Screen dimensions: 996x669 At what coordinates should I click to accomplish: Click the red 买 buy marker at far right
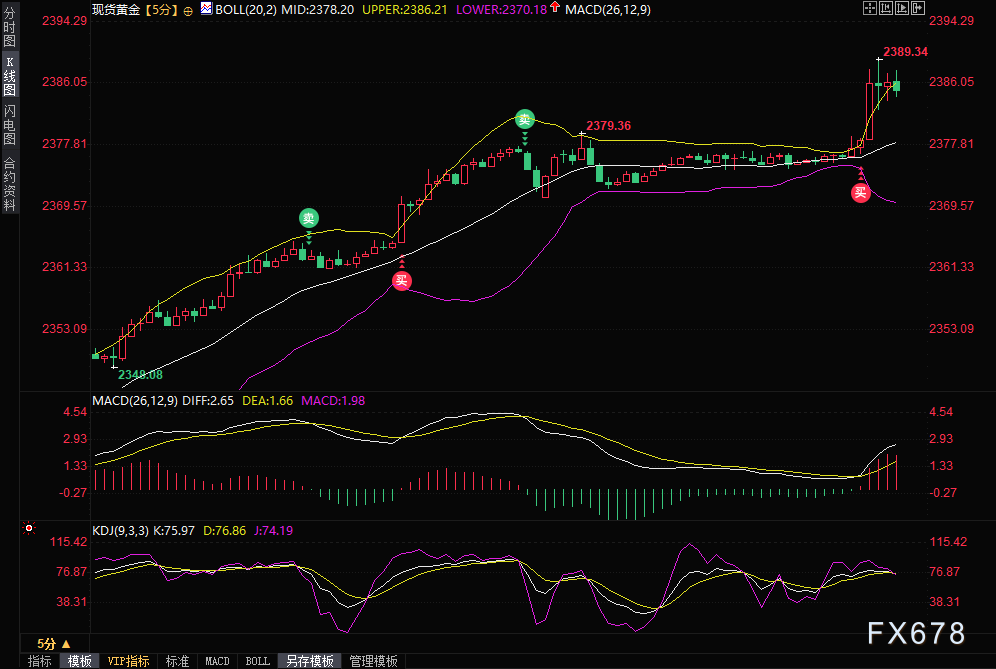[x=861, y=193]
